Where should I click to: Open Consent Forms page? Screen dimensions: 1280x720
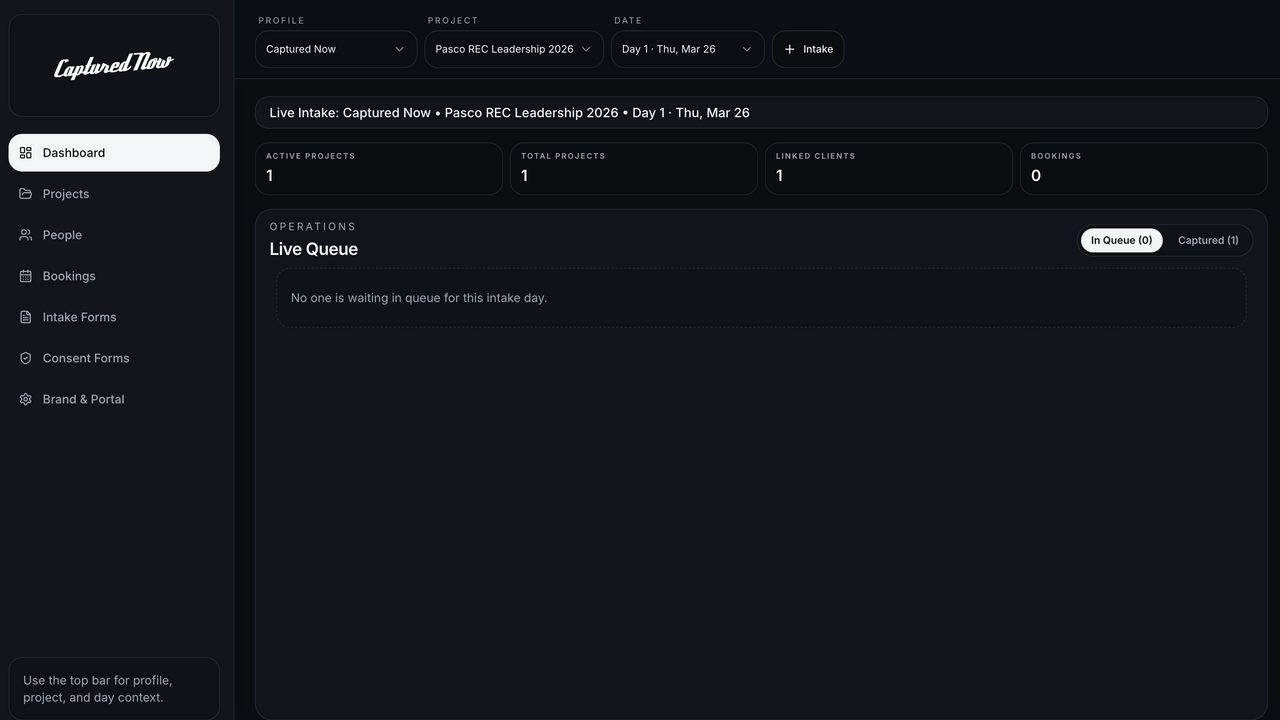(114, 358)
